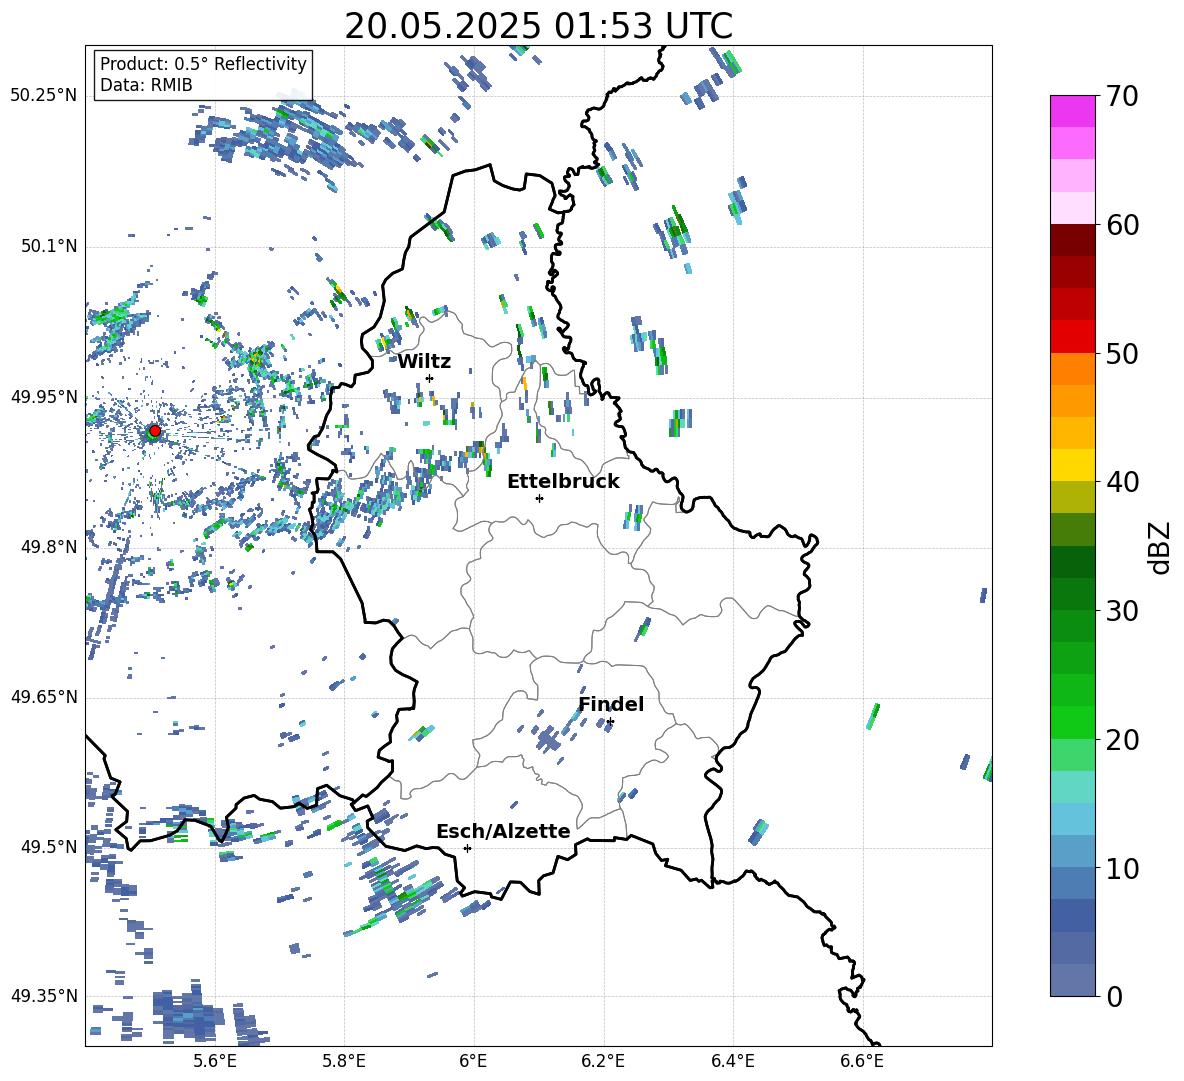Click the Data: RMIB text

tap(146, 85)
